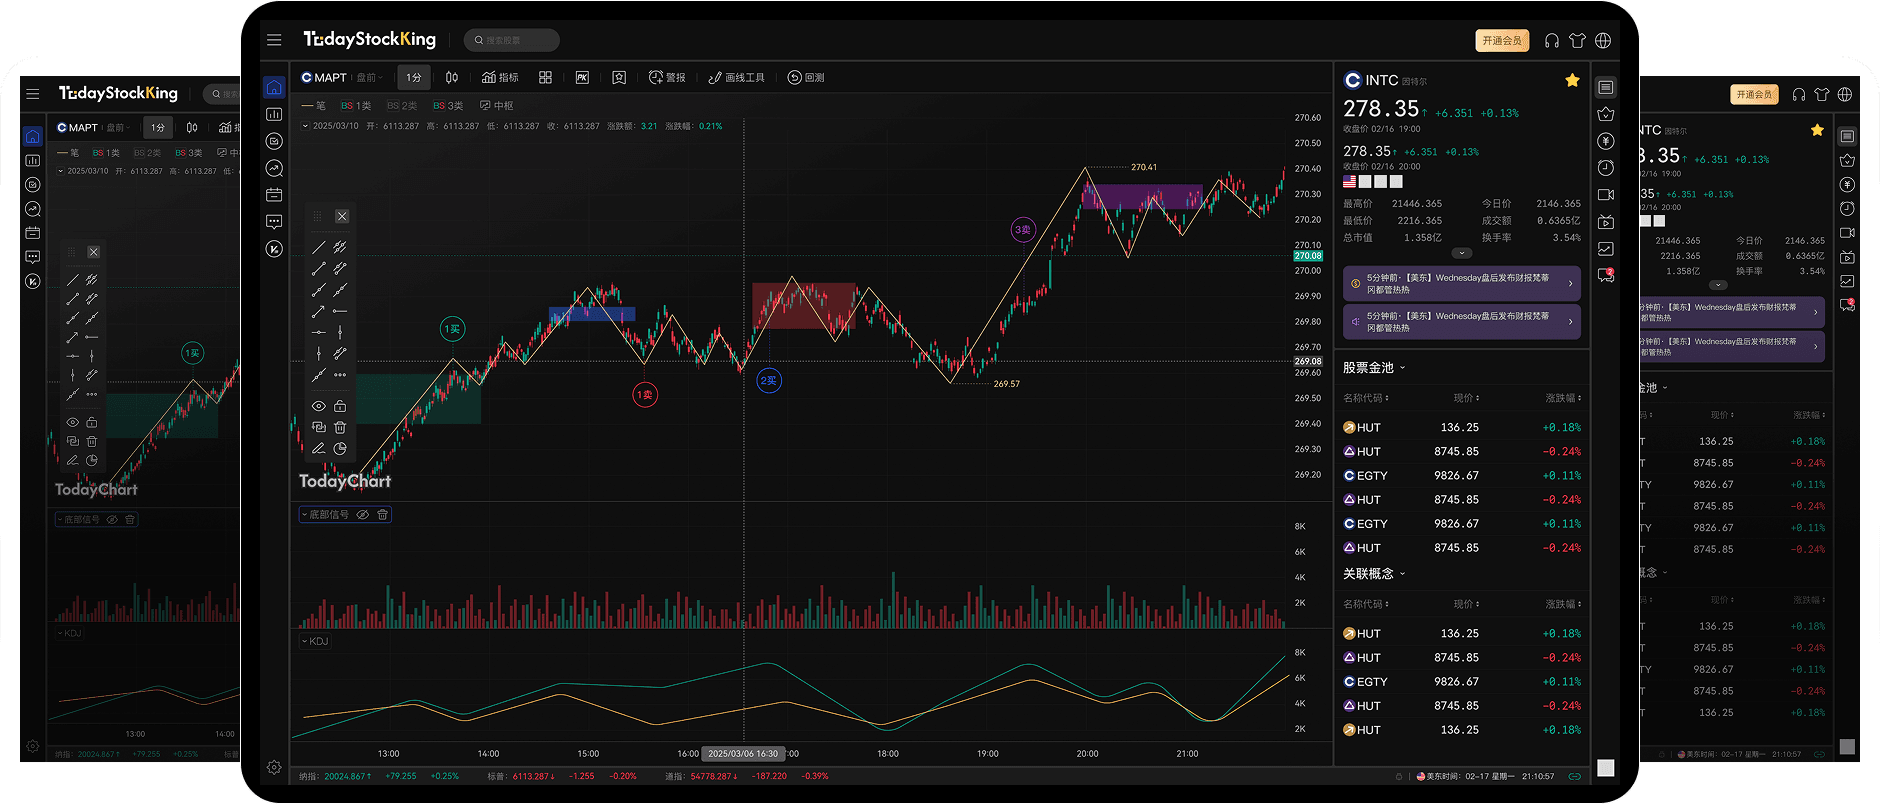Open the hamburger menu beside the TodayStockKing logo
The height and width of the screenshot is (804, 1880).
coord(274,40)
